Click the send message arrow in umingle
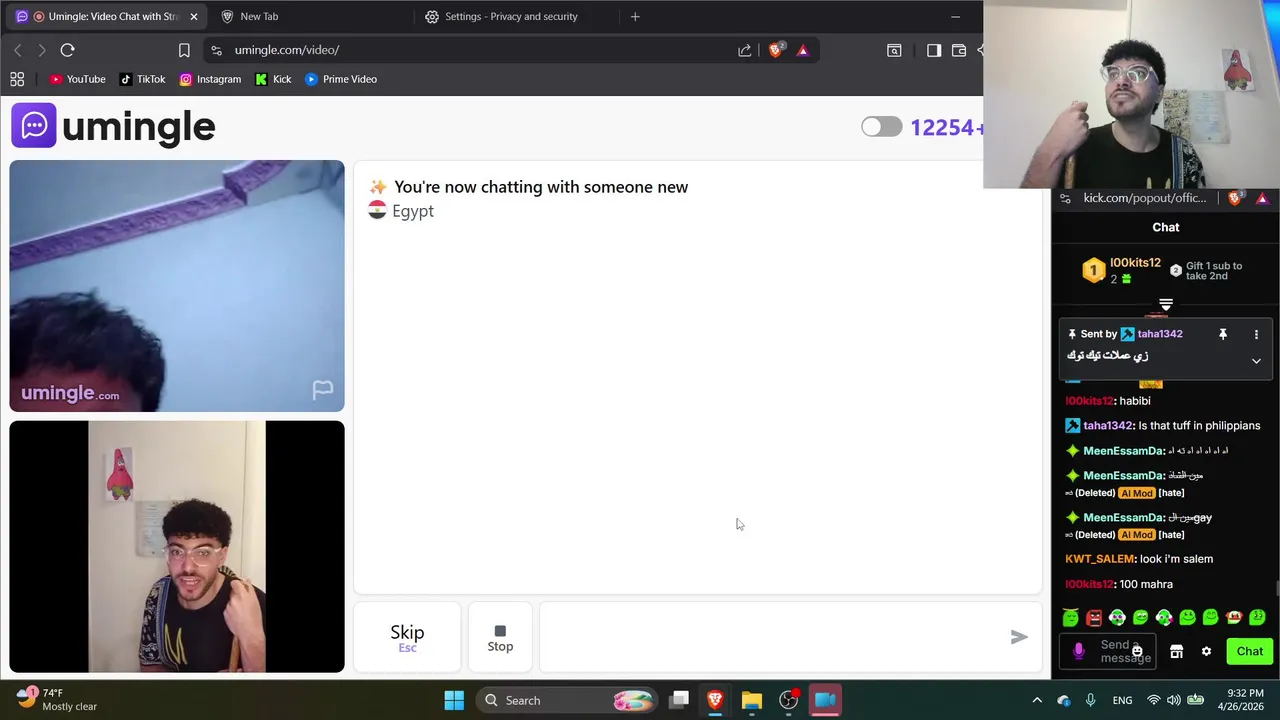Viewport: 1280px width, 720px height. (1019, 637)
